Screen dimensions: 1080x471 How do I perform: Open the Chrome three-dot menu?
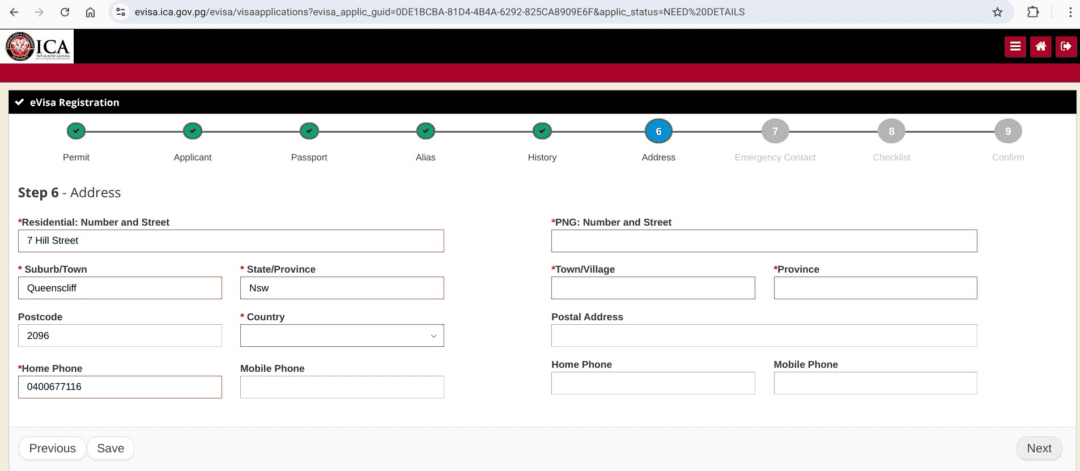[x=1066, y=12]
